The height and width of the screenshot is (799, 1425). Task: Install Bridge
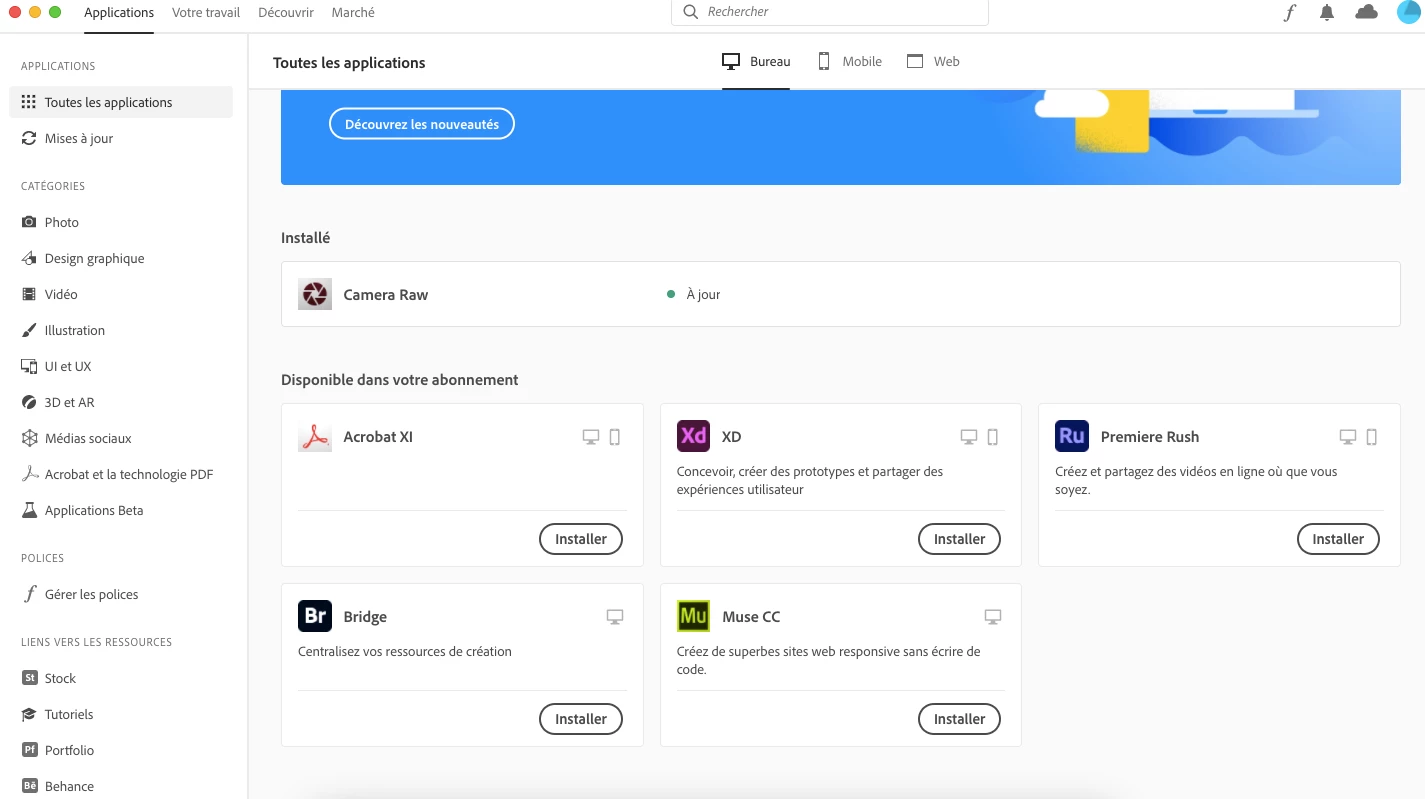(x=581, y=719)
